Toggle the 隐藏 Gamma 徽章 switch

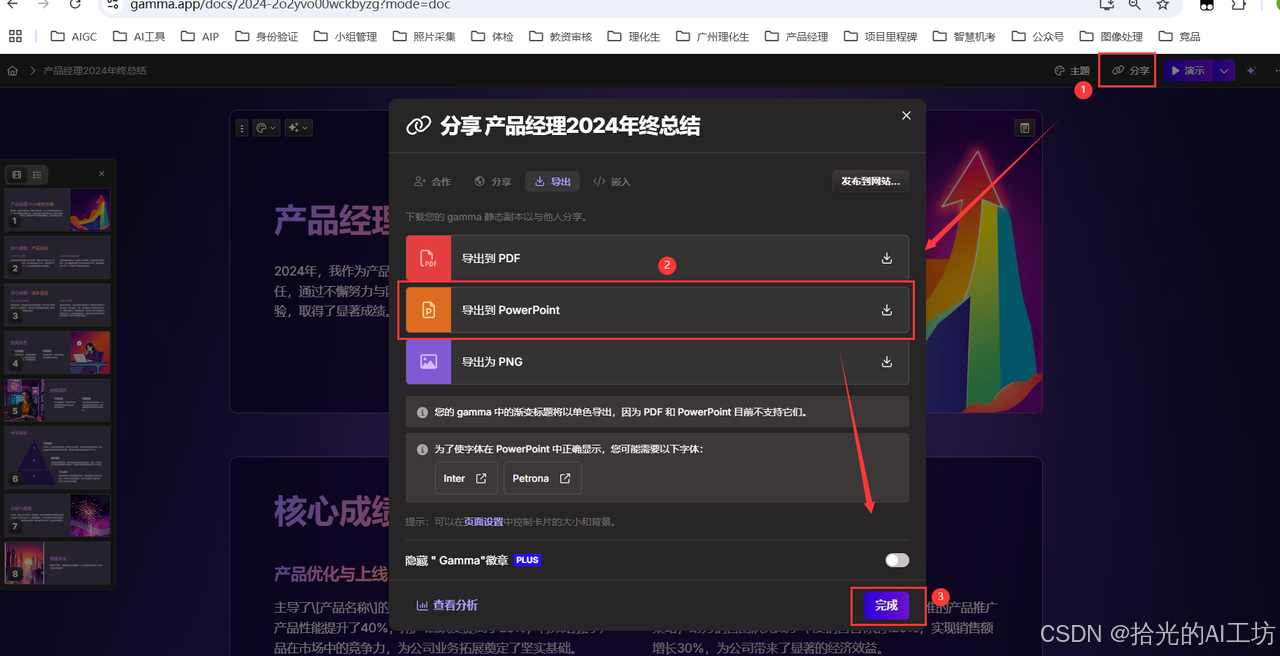pyautogui.click(x=897, y=560)
